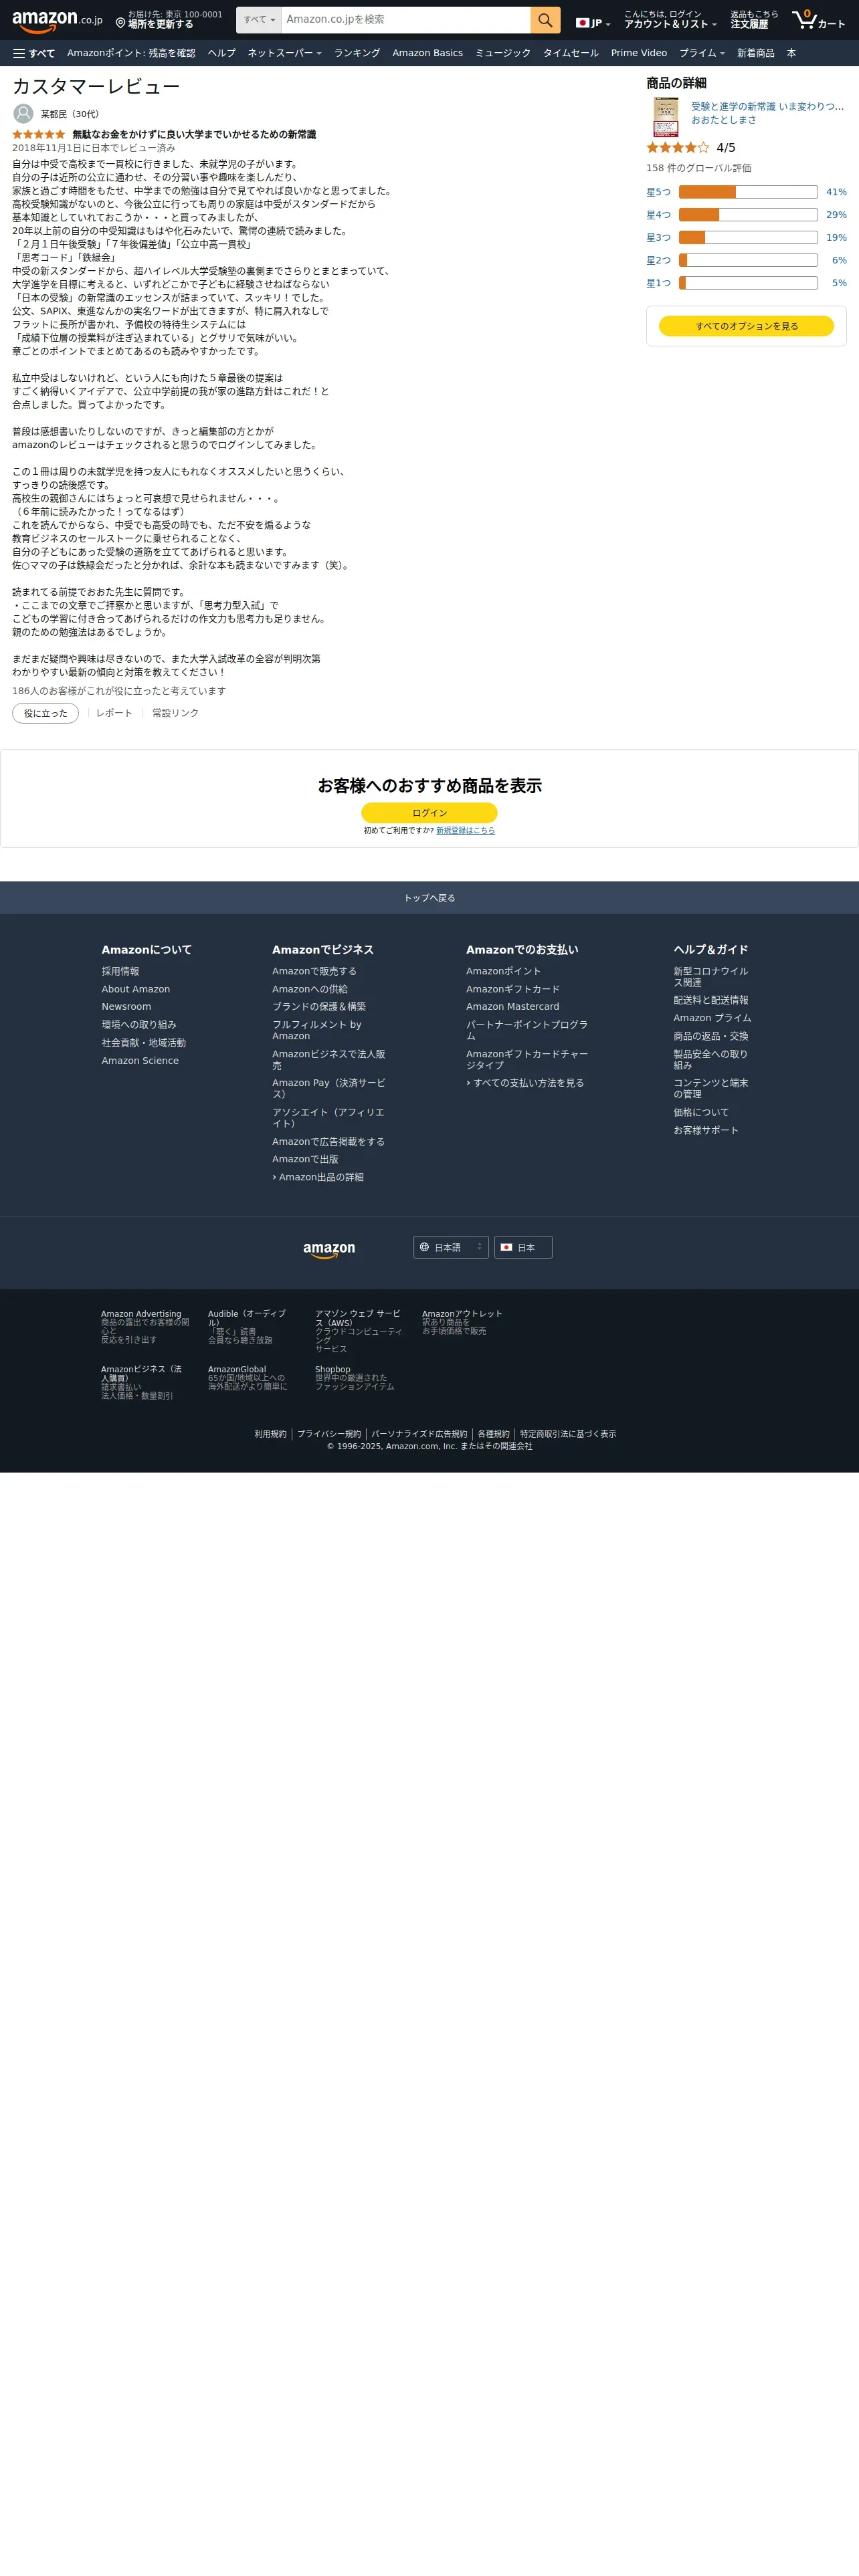
Task: Open the book cover thumbnail
Action: (x=665, y=117)
